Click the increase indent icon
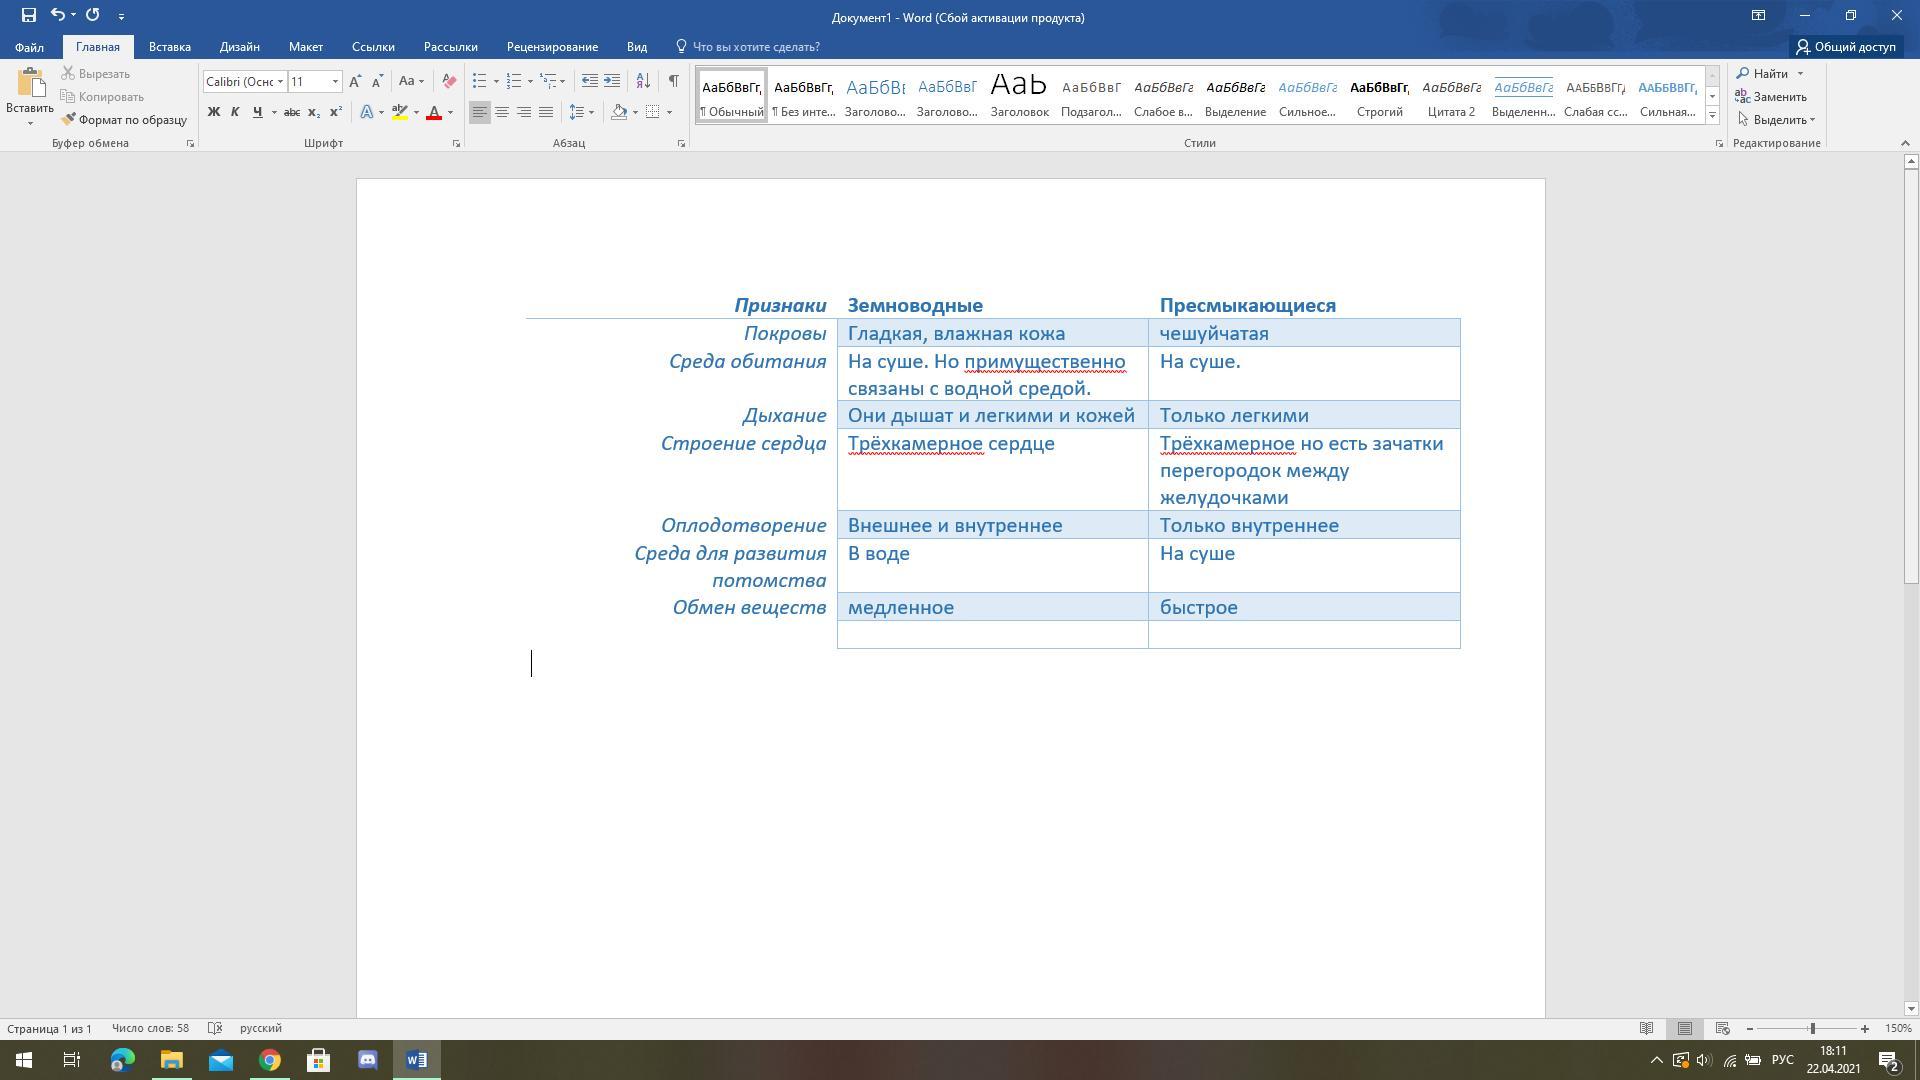Image resolution: width=1920 pixels, height=1080 pixels. pyautogui.click(x=612, y=81)
